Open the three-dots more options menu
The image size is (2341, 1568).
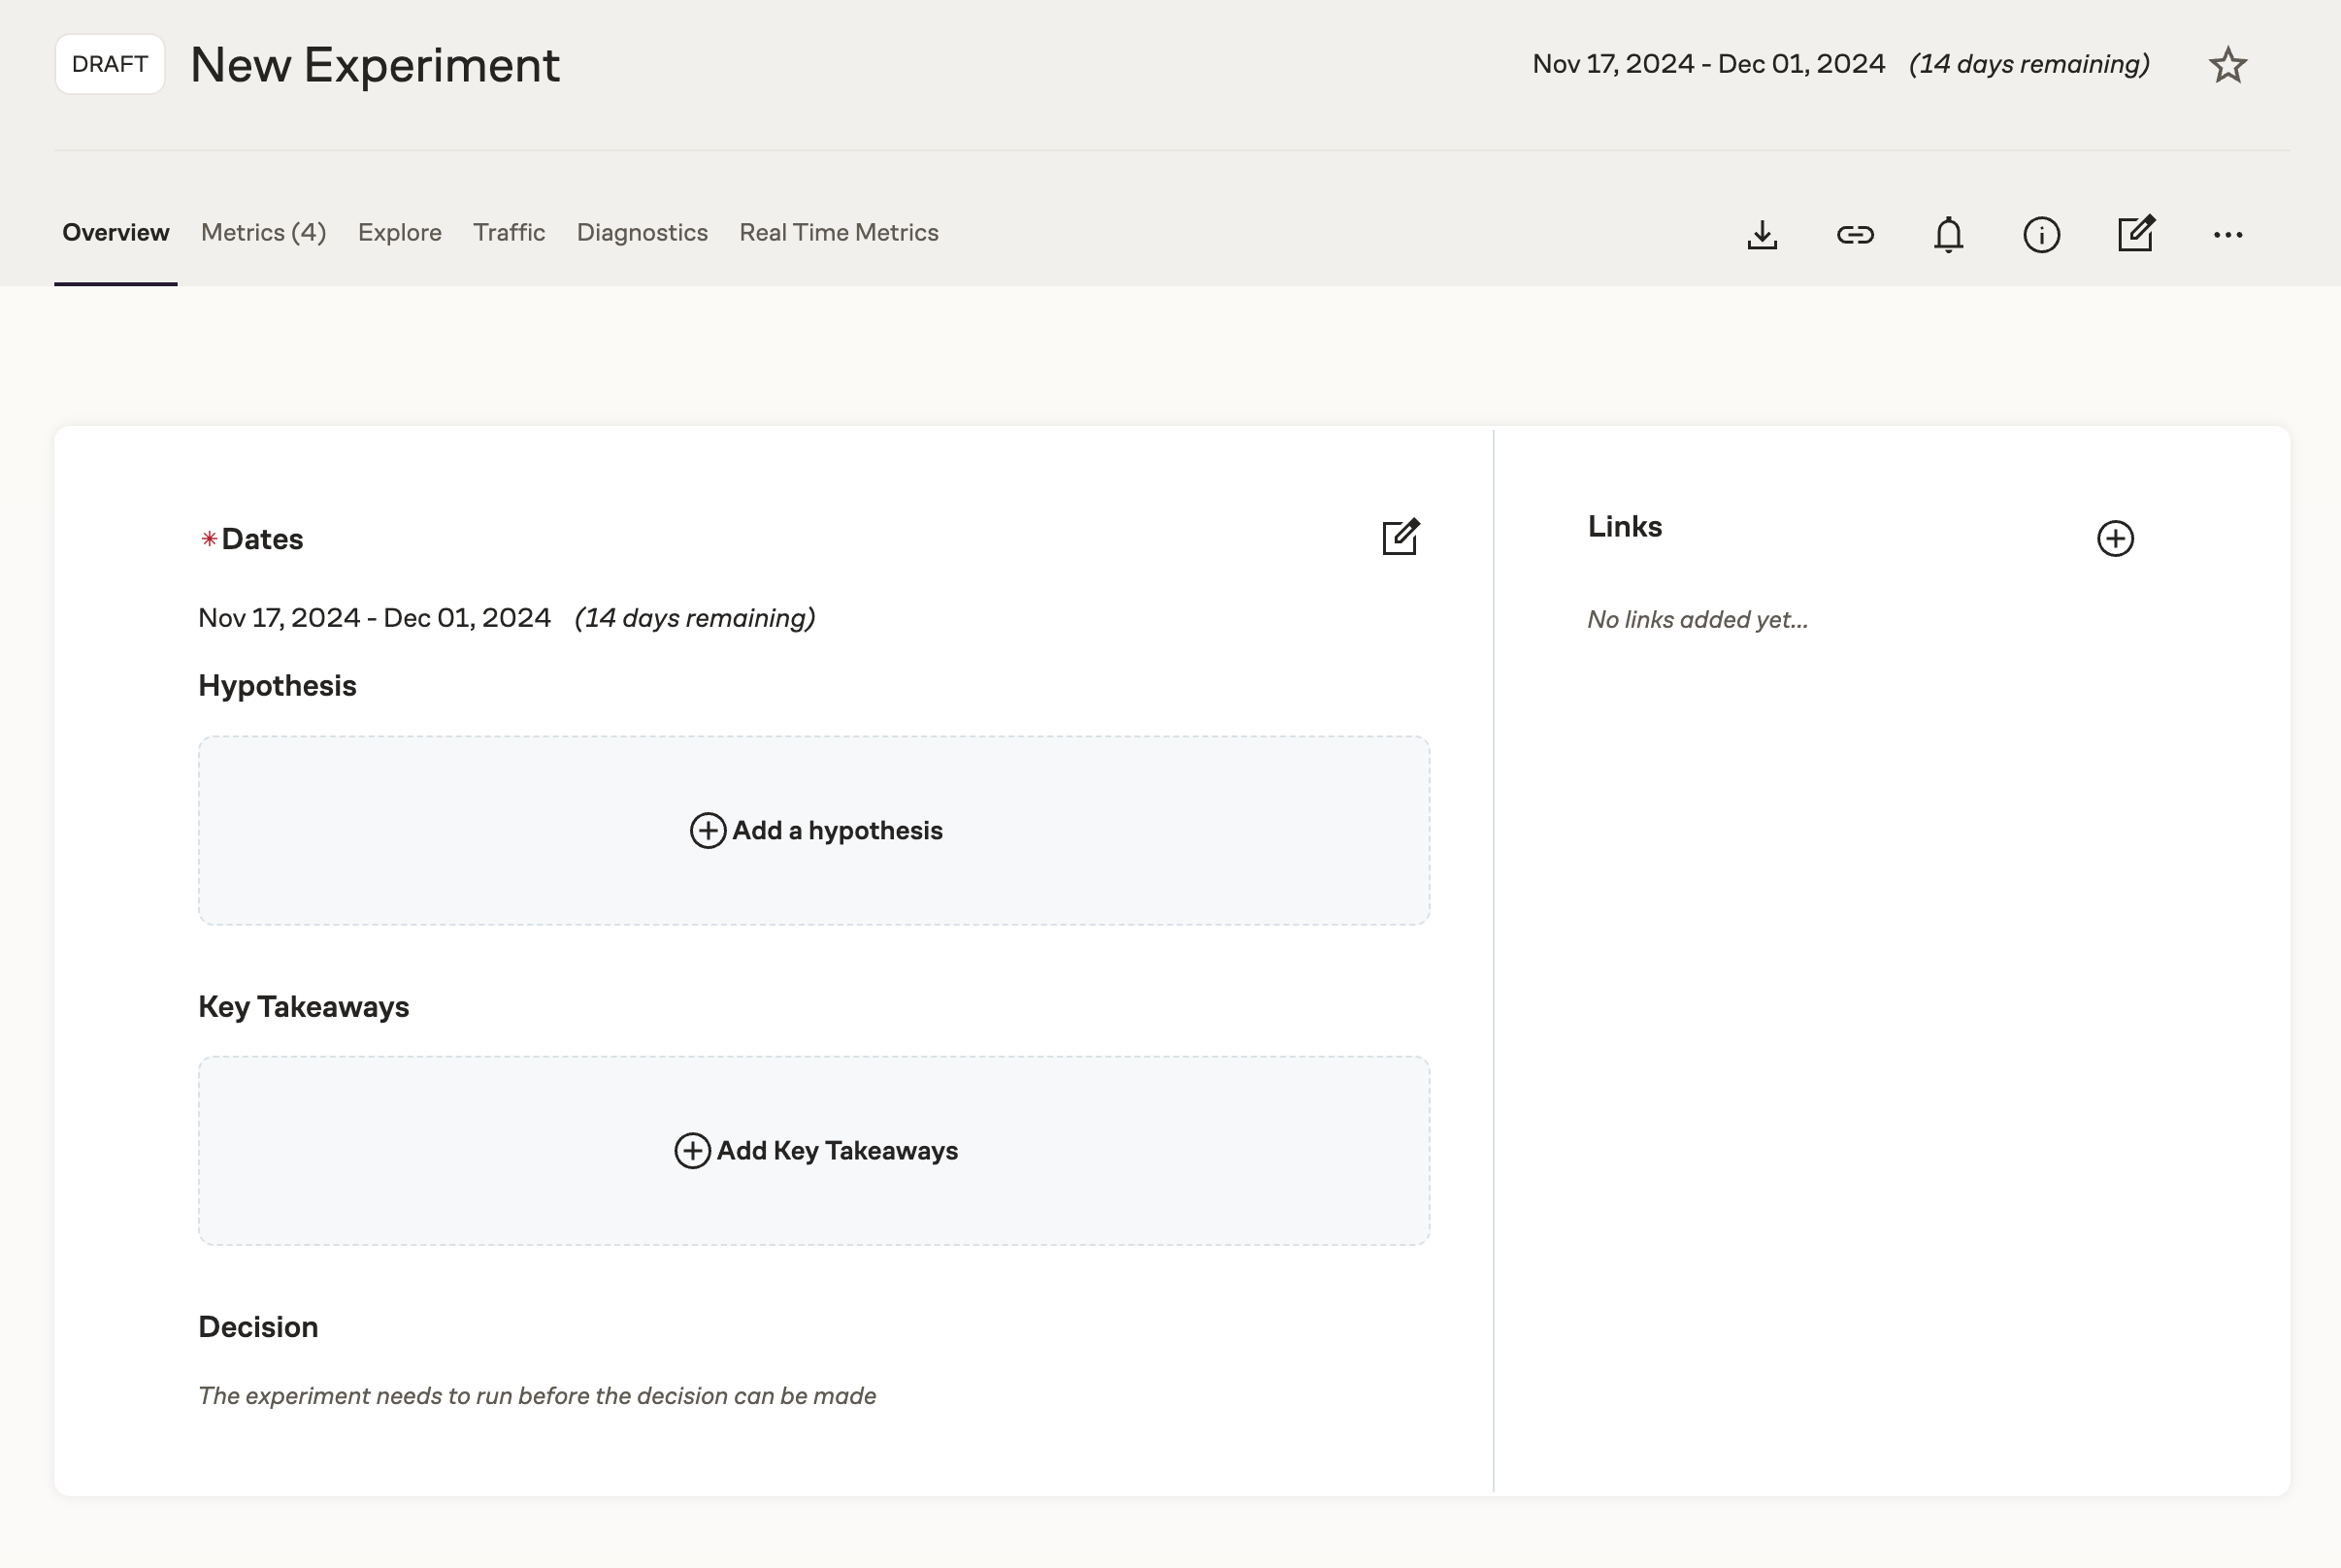(x=2227, y=235)
